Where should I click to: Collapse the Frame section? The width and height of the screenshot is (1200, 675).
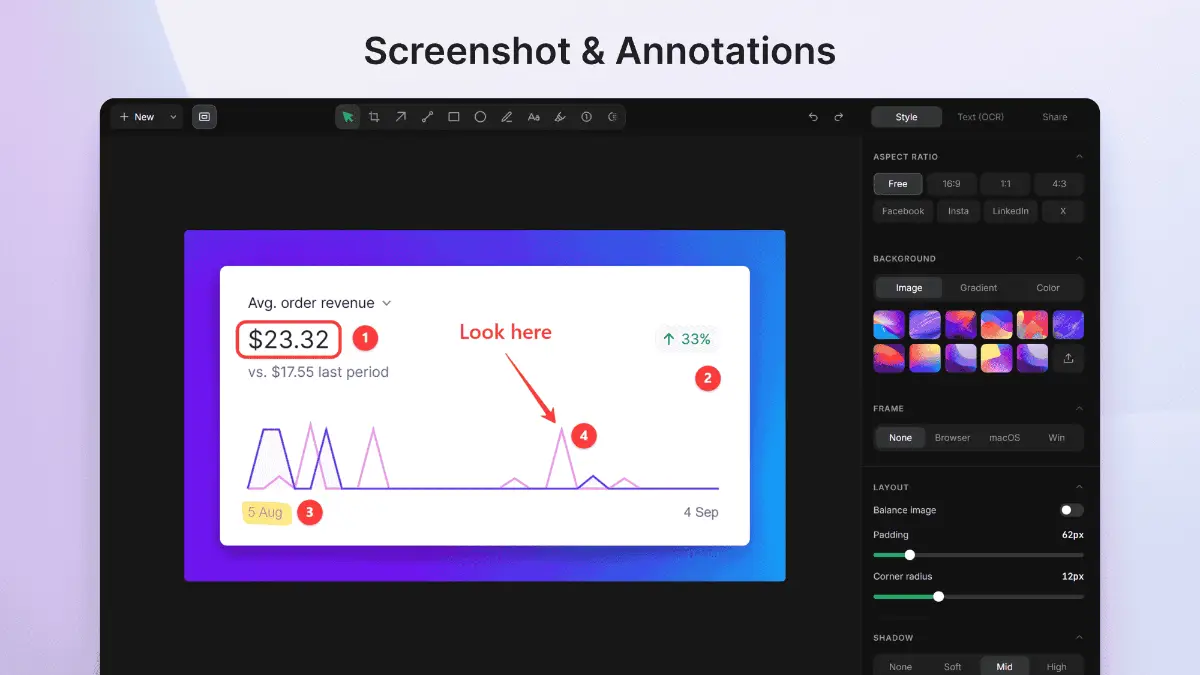click(1078, 408)
